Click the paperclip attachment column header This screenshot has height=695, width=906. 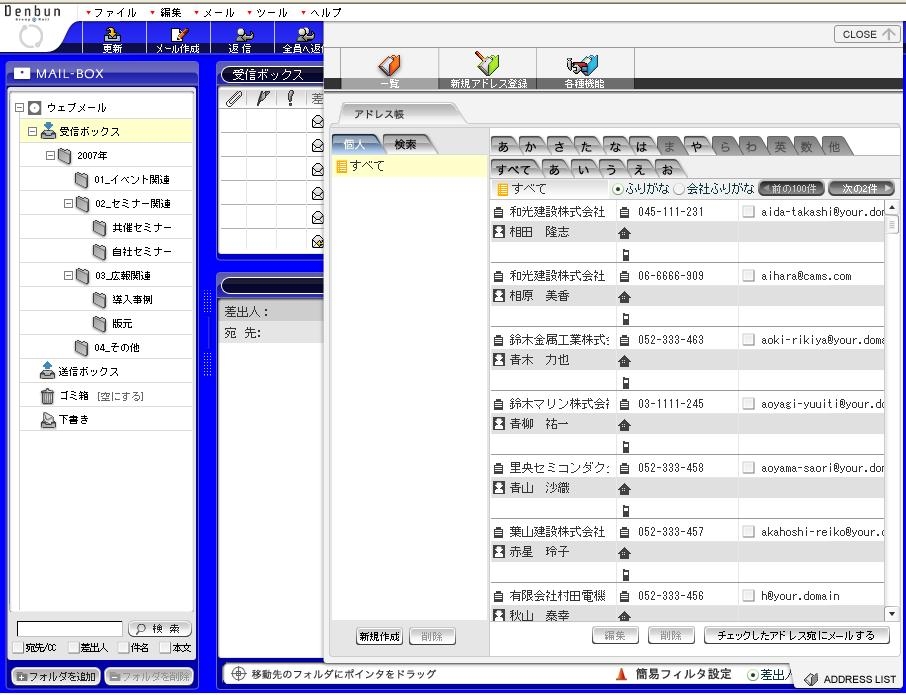[x=233, y=98]
